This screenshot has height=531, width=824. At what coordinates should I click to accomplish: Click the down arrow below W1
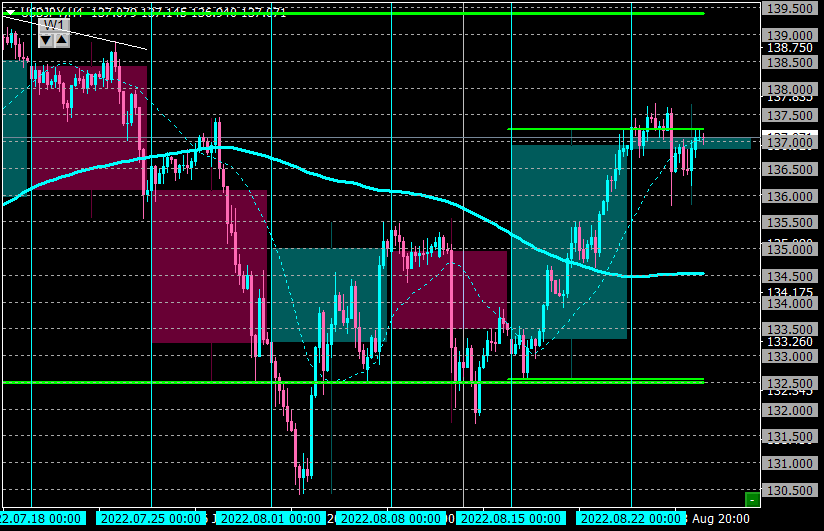click(46, 40)
